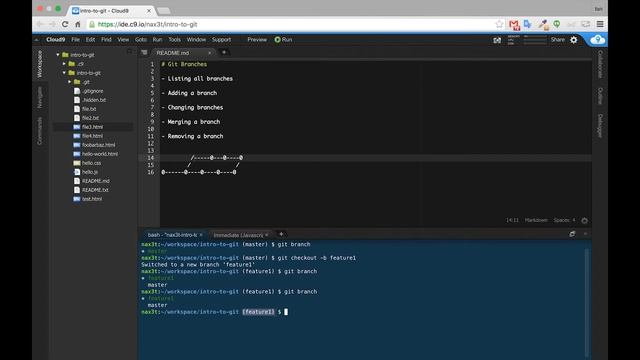Open the View menu
The width and height of the screenshot is (640, 360).
pos(123,40)
